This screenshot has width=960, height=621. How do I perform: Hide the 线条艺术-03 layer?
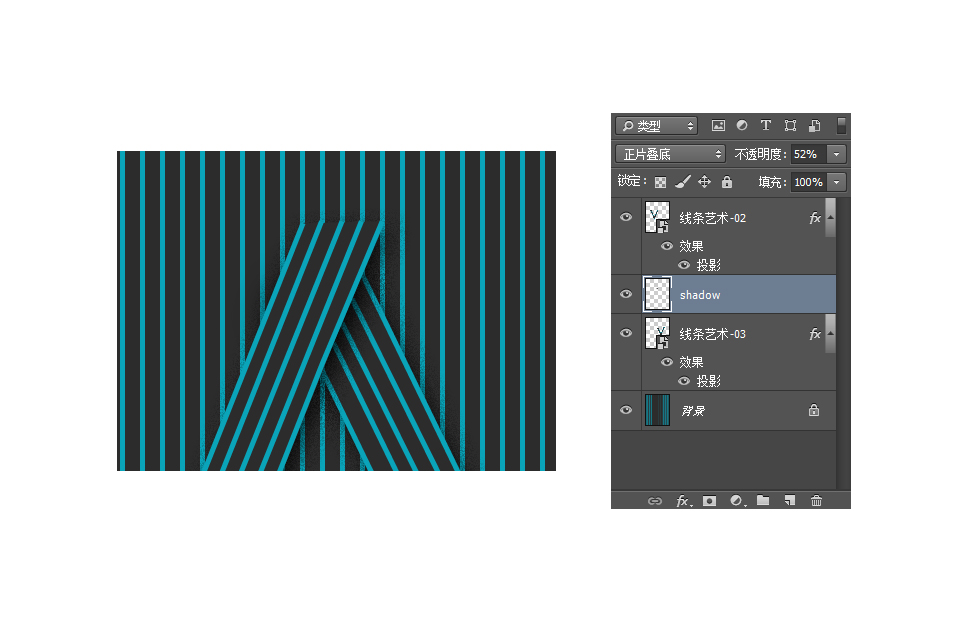[626, 333]
